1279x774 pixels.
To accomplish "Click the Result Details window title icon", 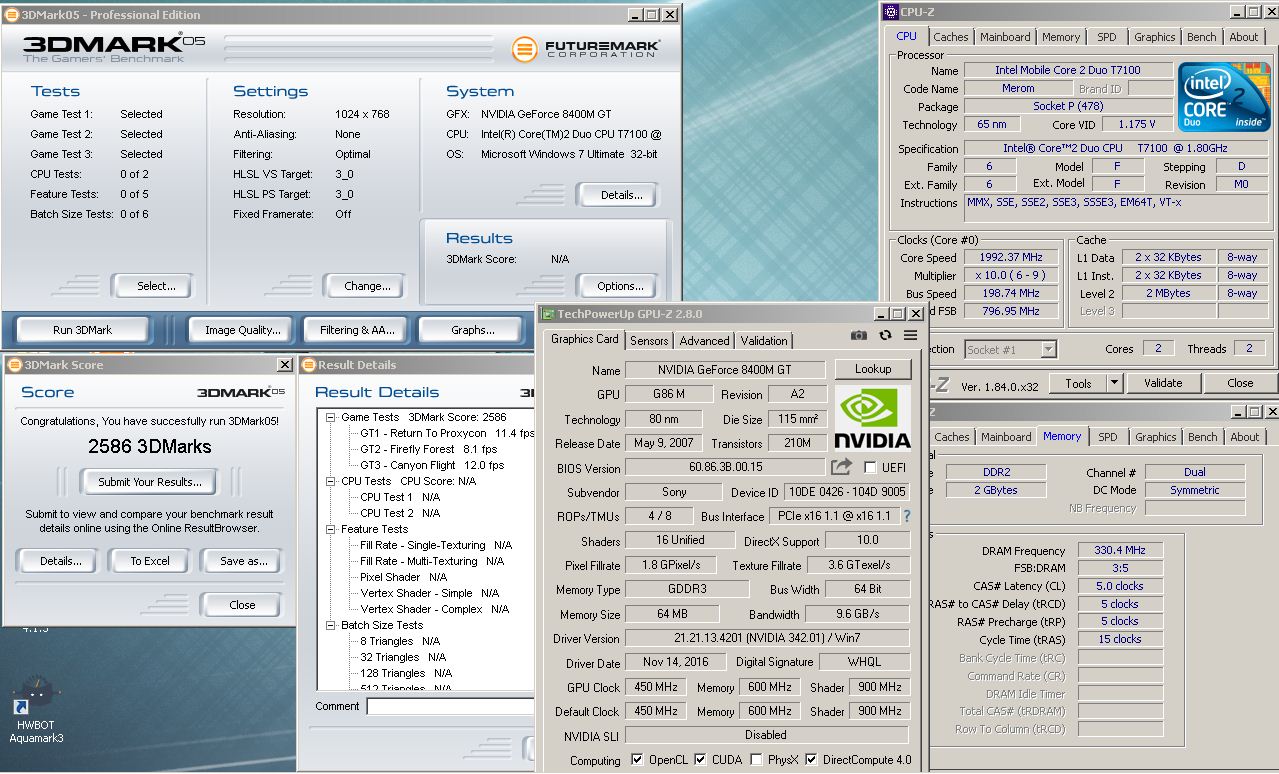I will 308,365.
